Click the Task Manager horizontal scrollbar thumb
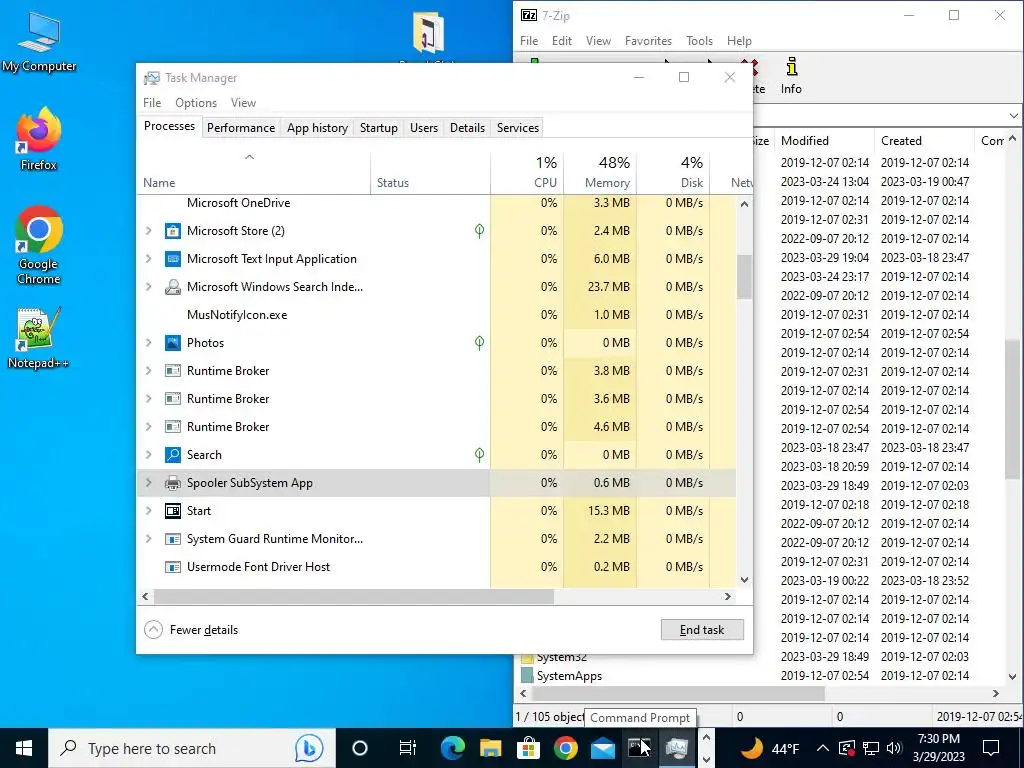Screen dimensions: 1024x768 coord(354,596)
